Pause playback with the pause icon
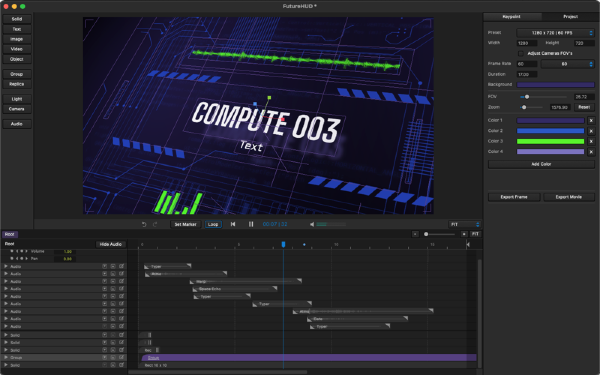This screenshot has width=600, height=375. point(251,224)
